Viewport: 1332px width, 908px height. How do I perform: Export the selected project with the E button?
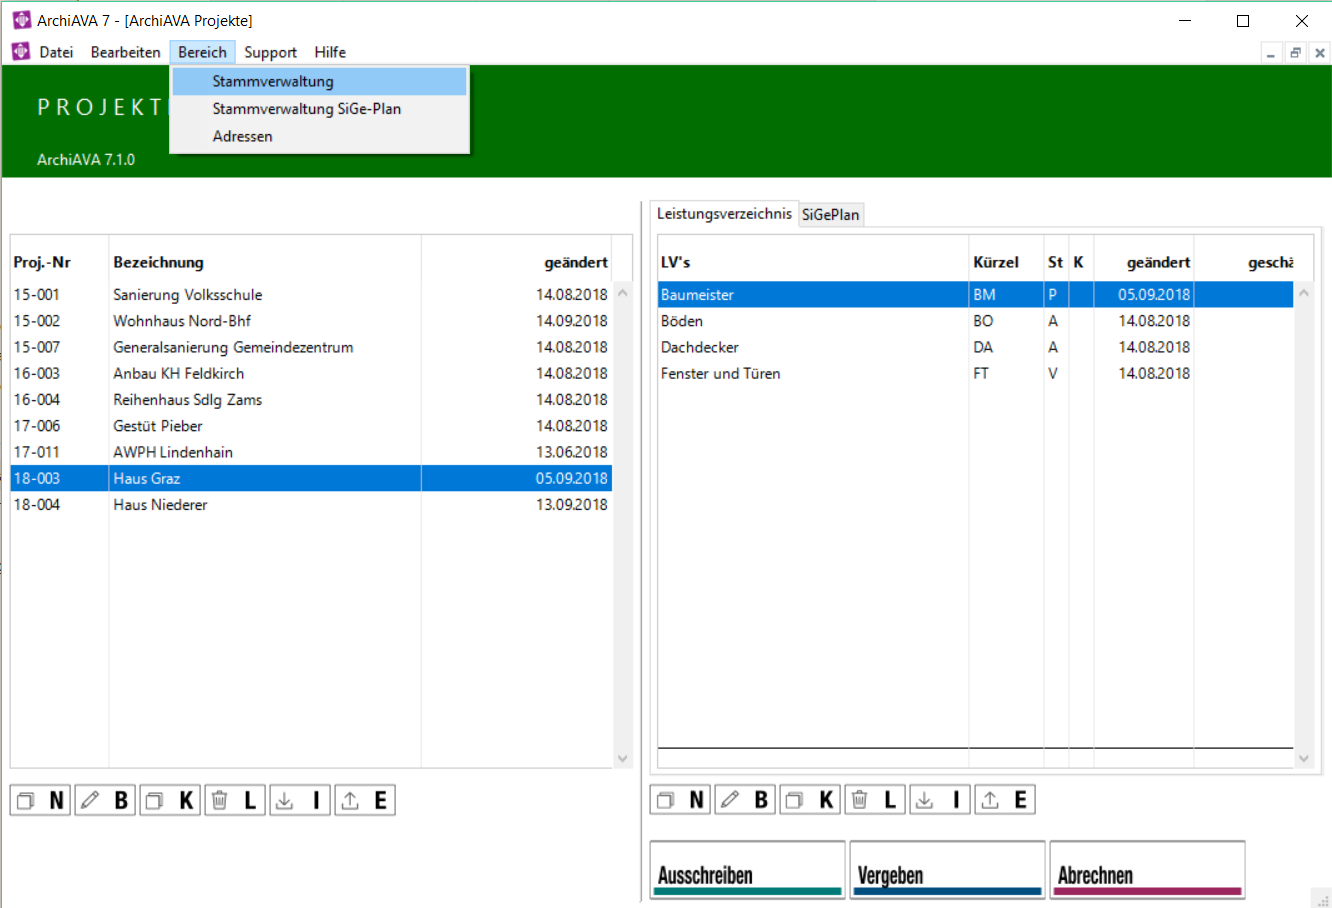click(x=365, y=800)
